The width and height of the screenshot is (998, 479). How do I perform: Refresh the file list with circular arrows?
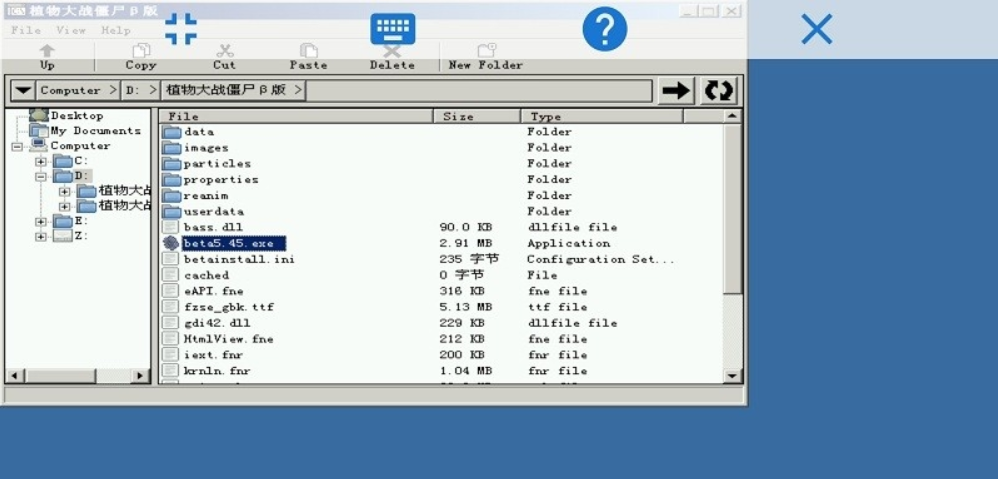718,90
